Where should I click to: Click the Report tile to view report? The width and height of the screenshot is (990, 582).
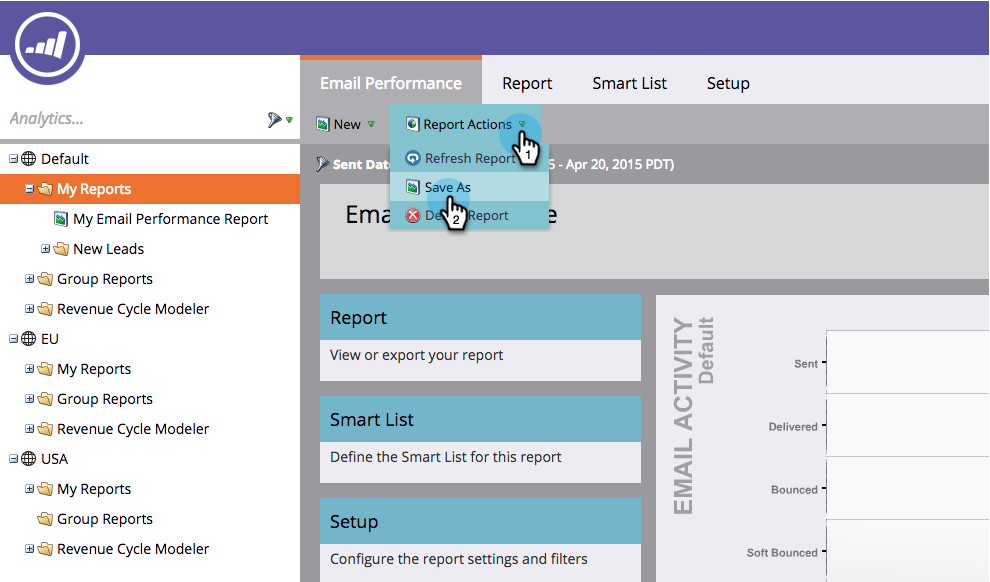pos(480,337)
